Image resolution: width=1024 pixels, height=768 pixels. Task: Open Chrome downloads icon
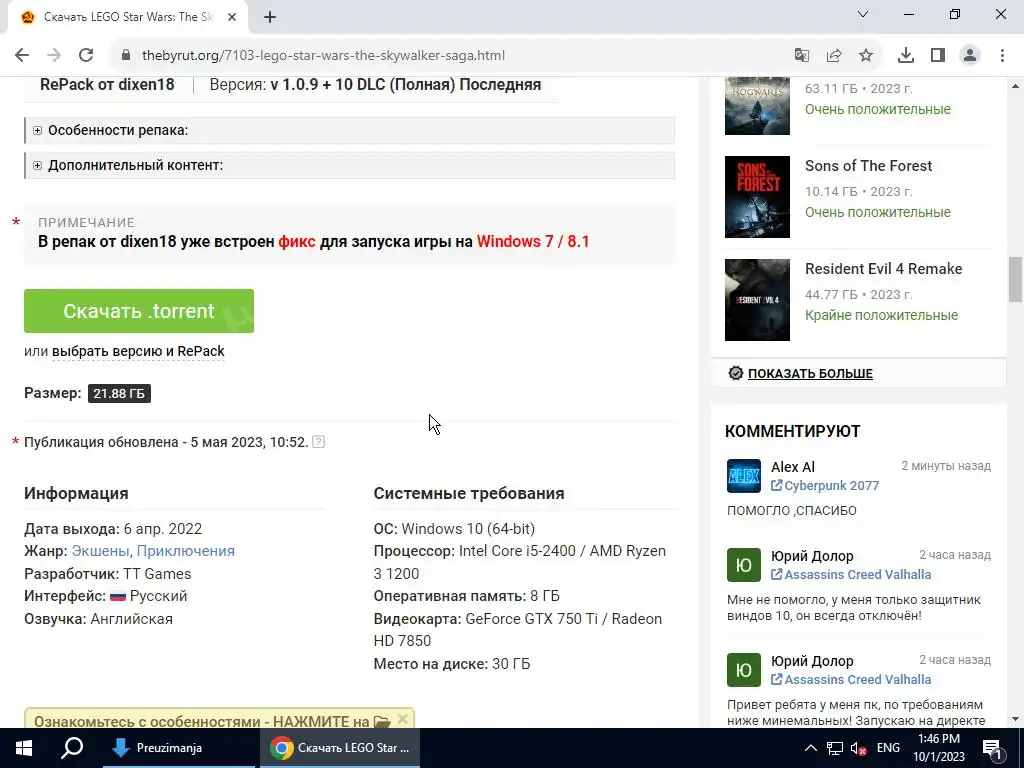pos(906,56)
